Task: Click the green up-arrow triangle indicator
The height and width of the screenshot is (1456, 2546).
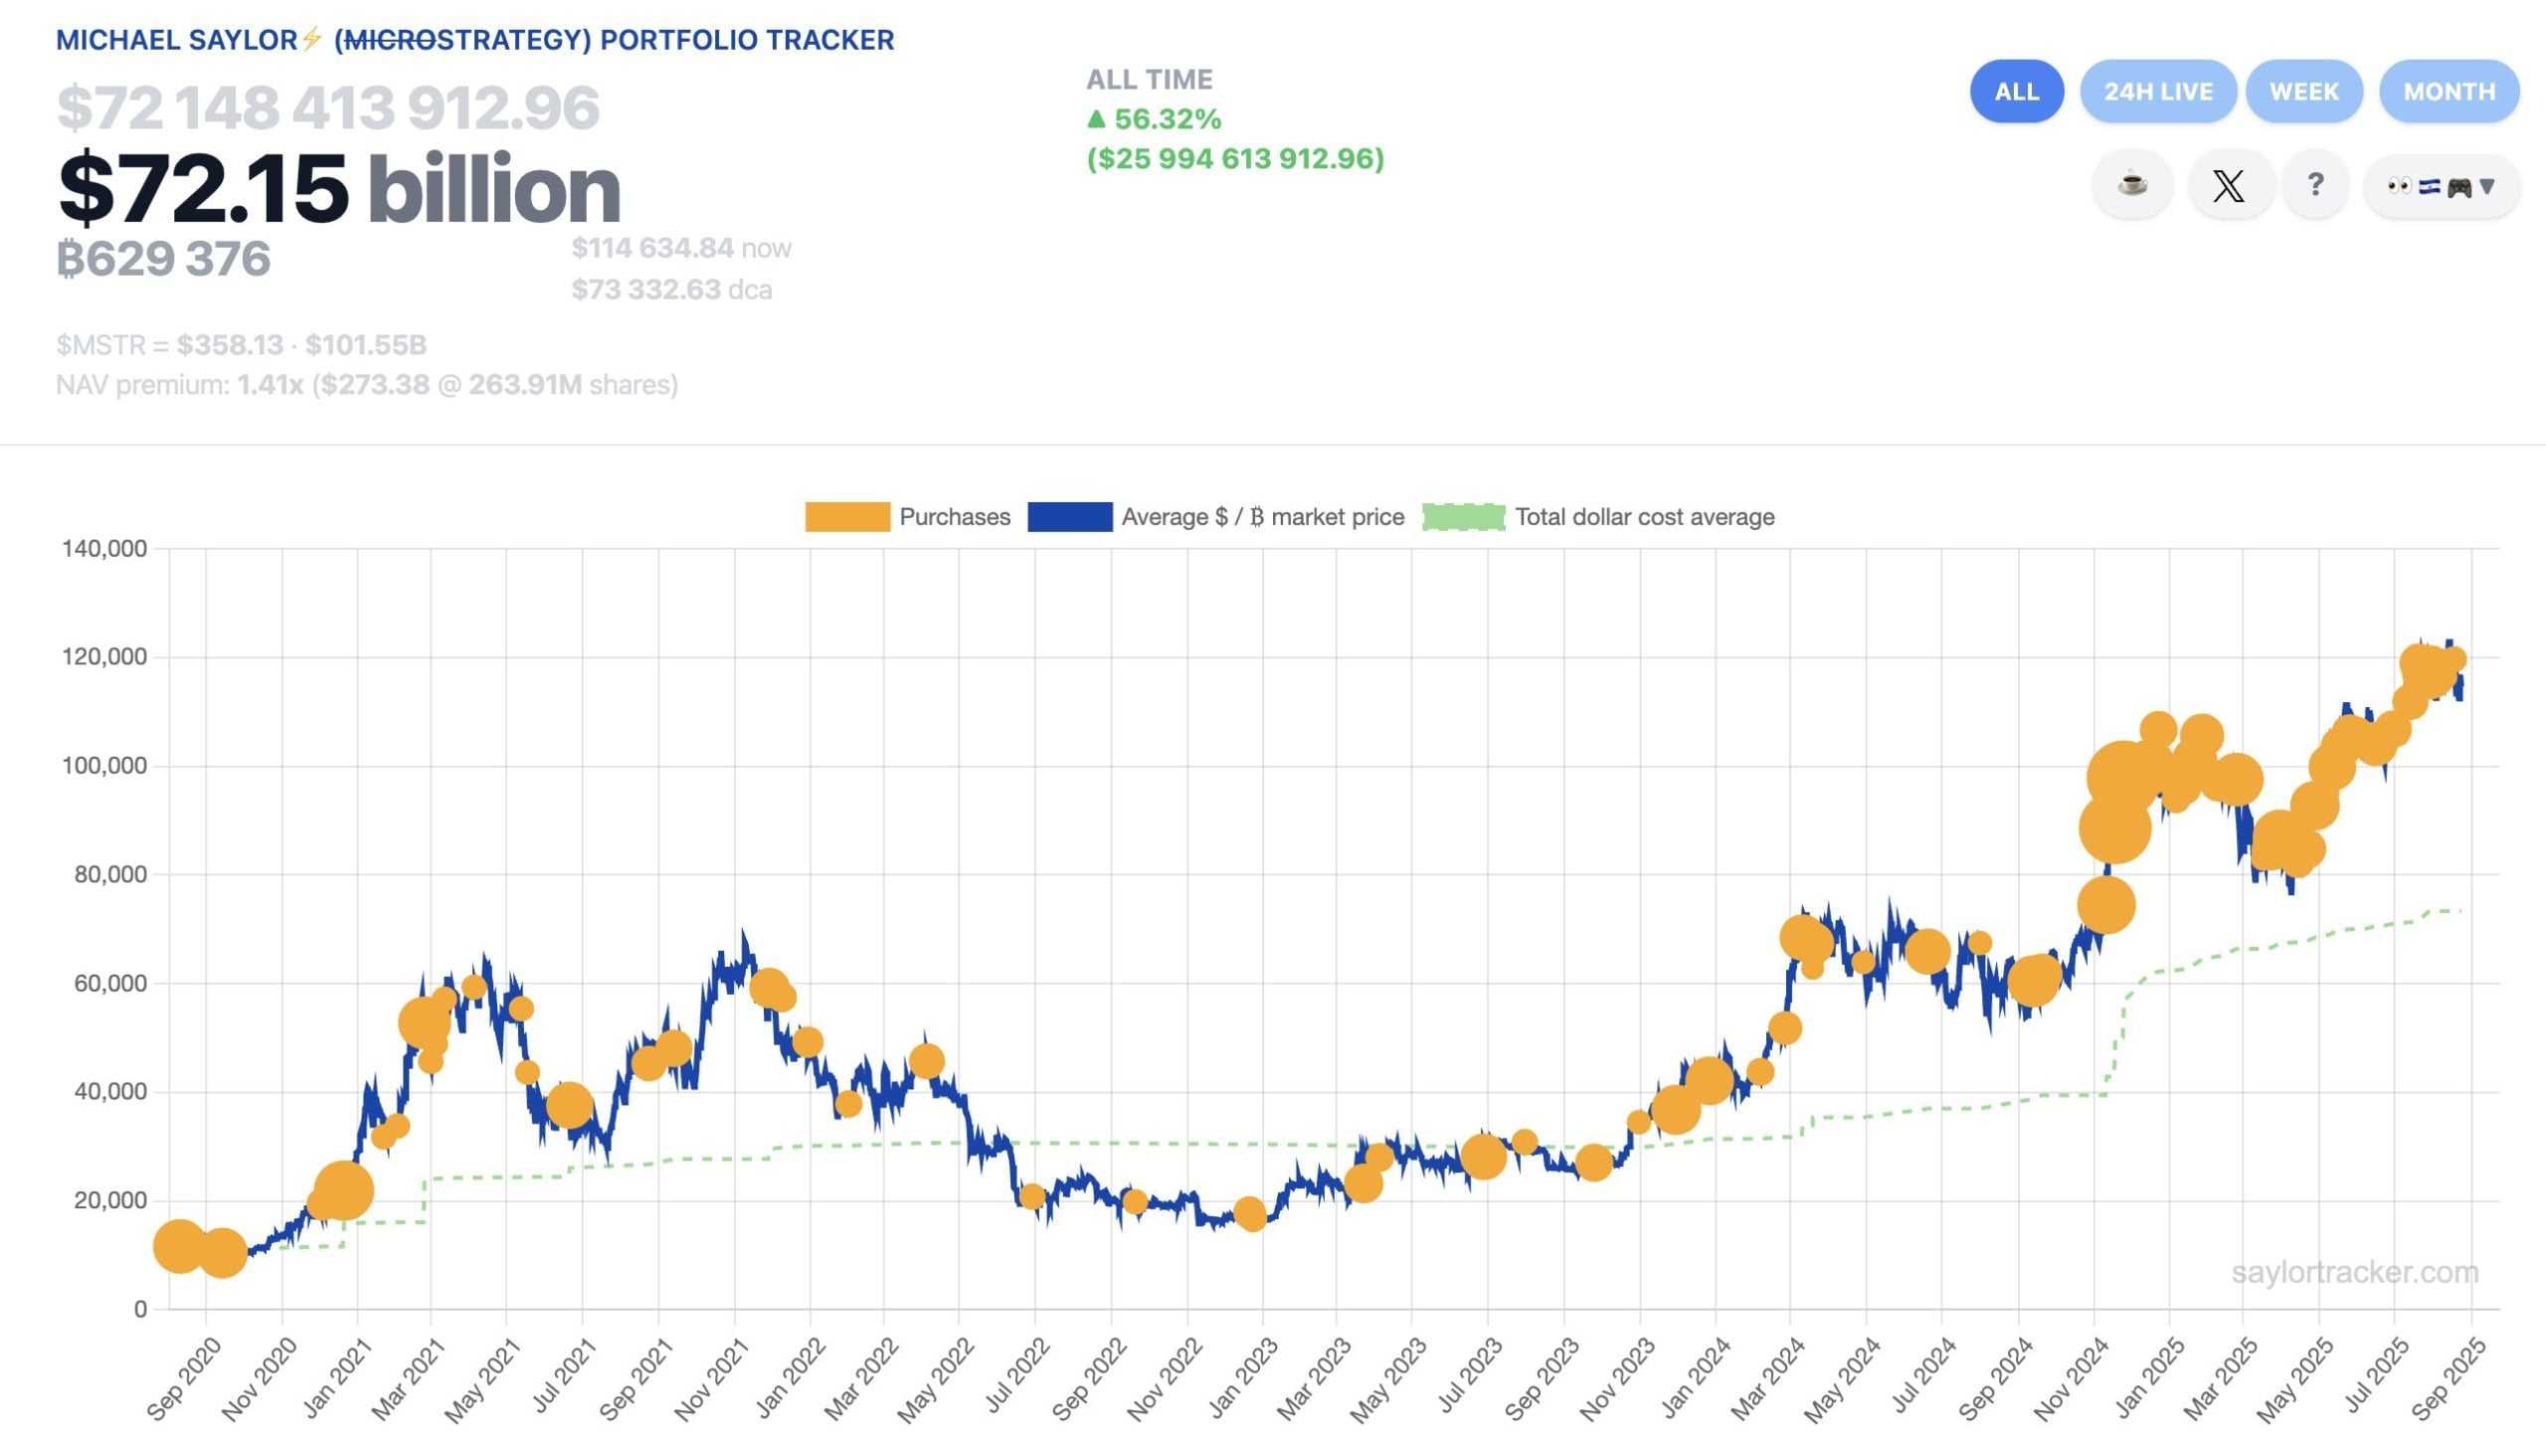Action: 1098,122
